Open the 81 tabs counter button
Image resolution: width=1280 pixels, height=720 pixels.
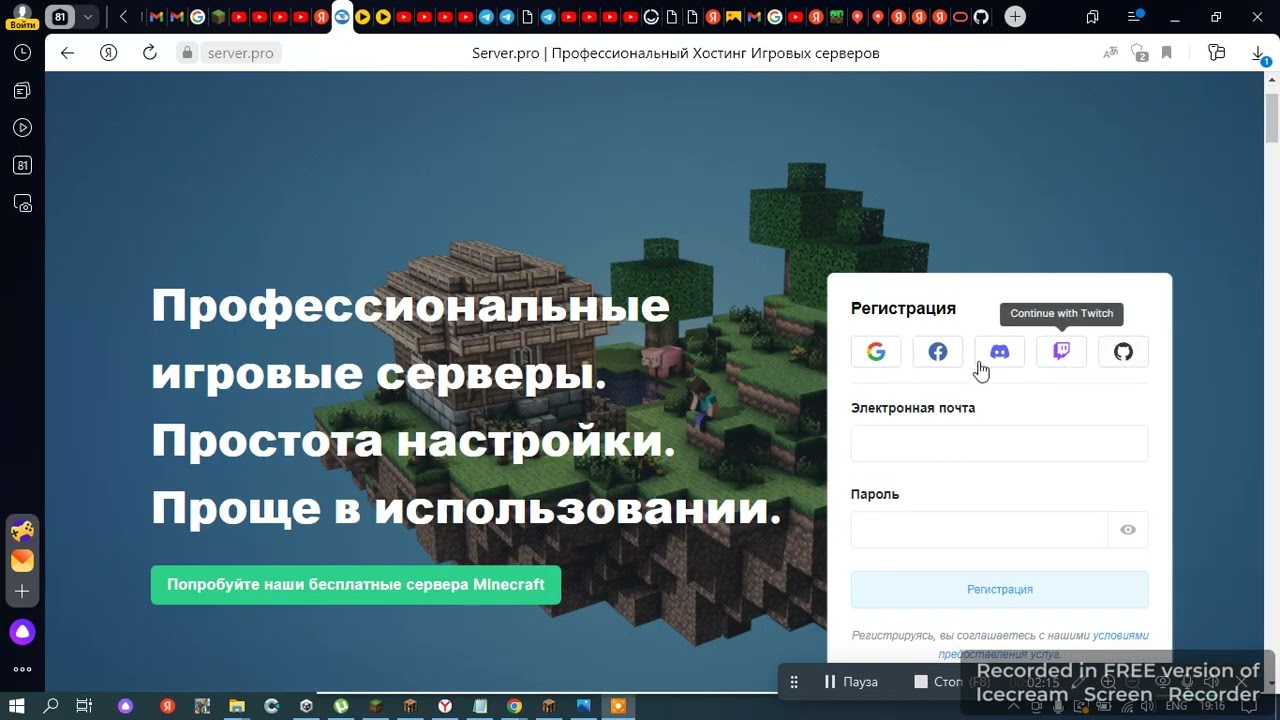[60, 17]
